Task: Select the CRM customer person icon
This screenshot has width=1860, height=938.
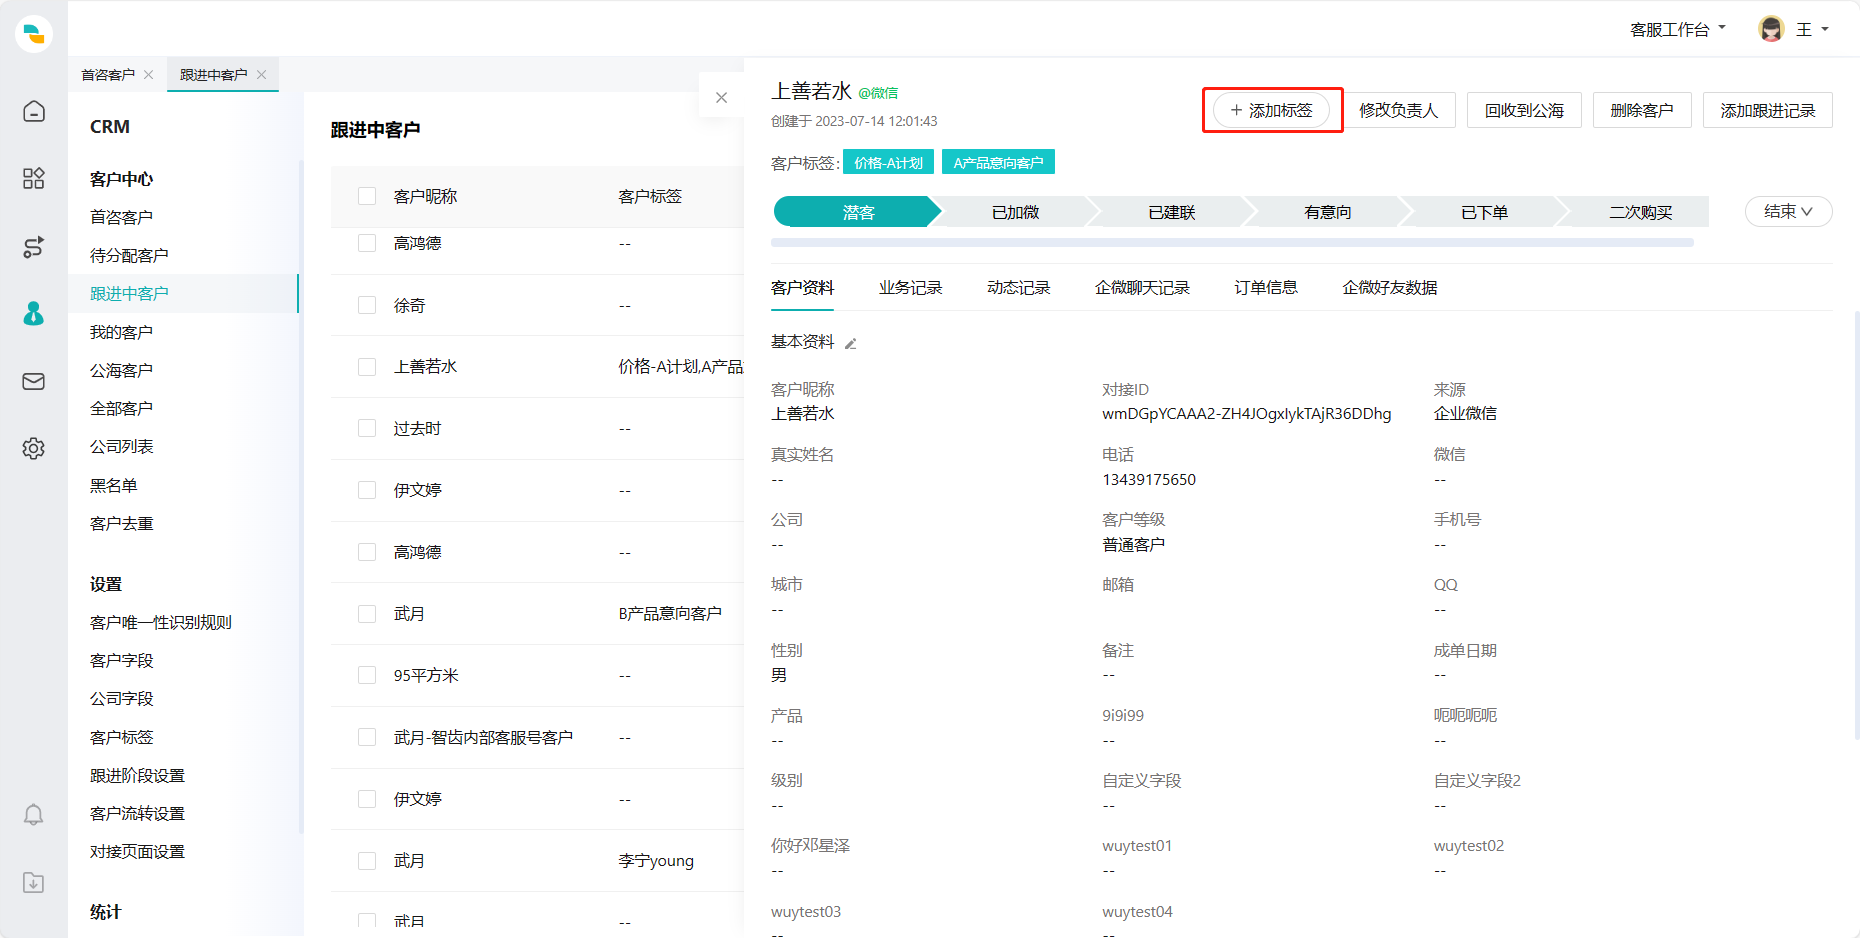Action: point(34,314)
